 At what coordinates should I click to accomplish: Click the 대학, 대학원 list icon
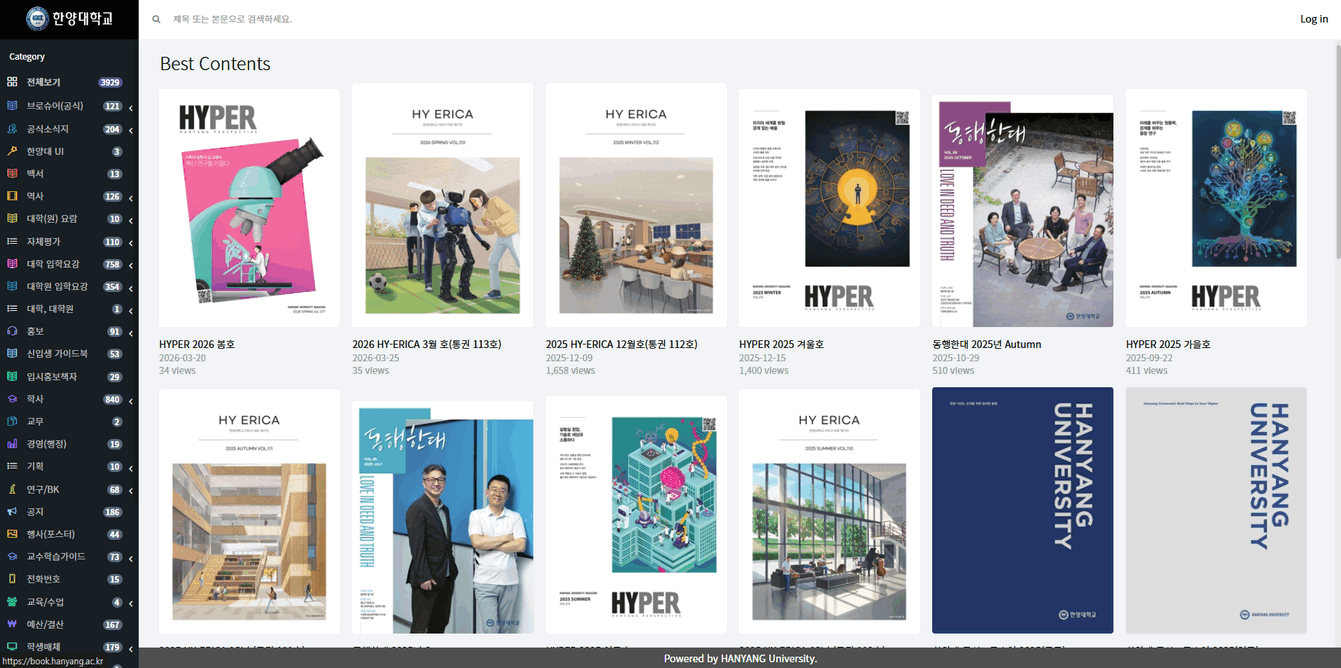pyautogui.click(x=12, y=309)
